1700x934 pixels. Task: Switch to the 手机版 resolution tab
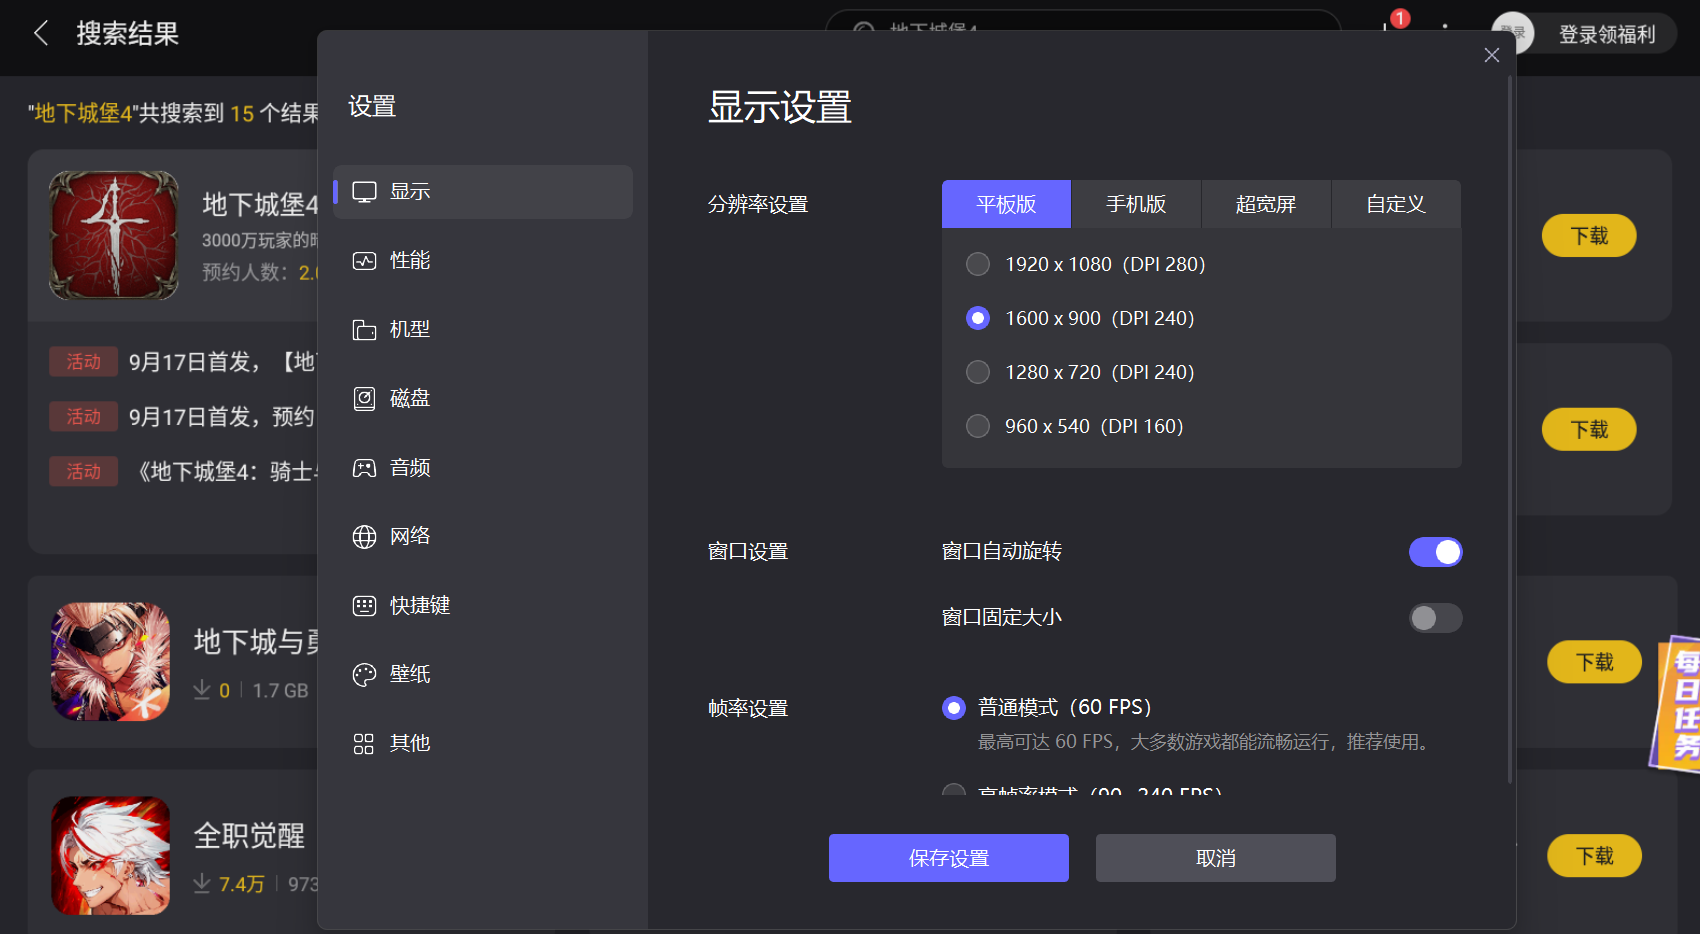pyautogui.click(x=1136, y=204)
